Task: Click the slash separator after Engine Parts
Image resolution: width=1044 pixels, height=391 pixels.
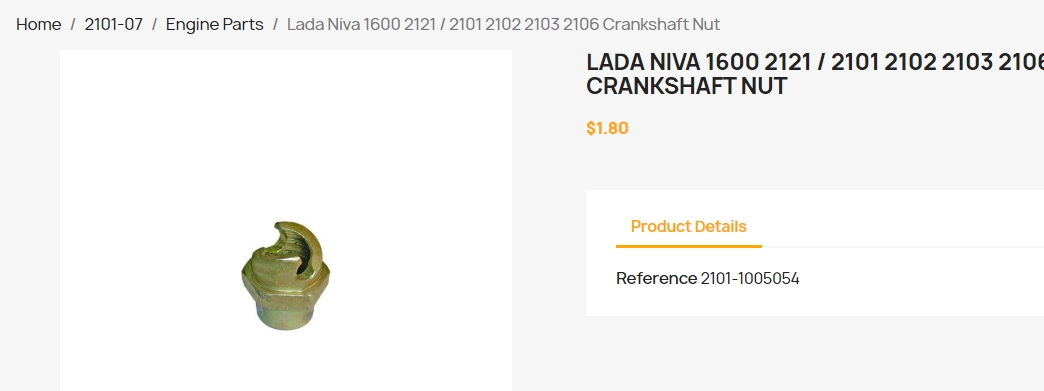Action: click(276, 25)
